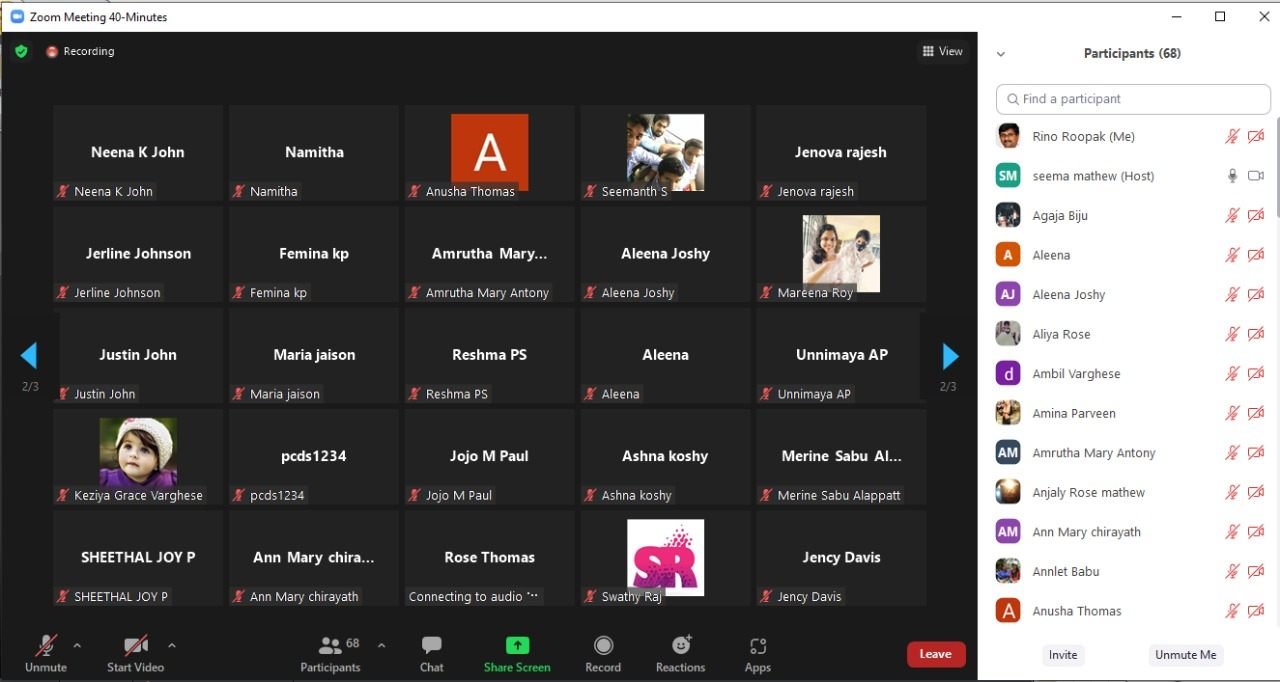This screenshot has width=1280, height=682.
Task: Toggle microphone with the Unmute button
Action: pyautogui.click(x=45, y=646)
